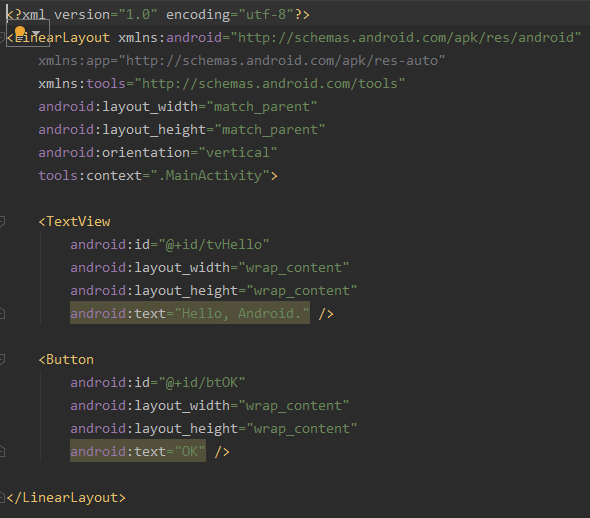This screenshot has width=590, height=518.
Task: Click the "@+id/tvHello" id value
Action: (x=214, y=245)
